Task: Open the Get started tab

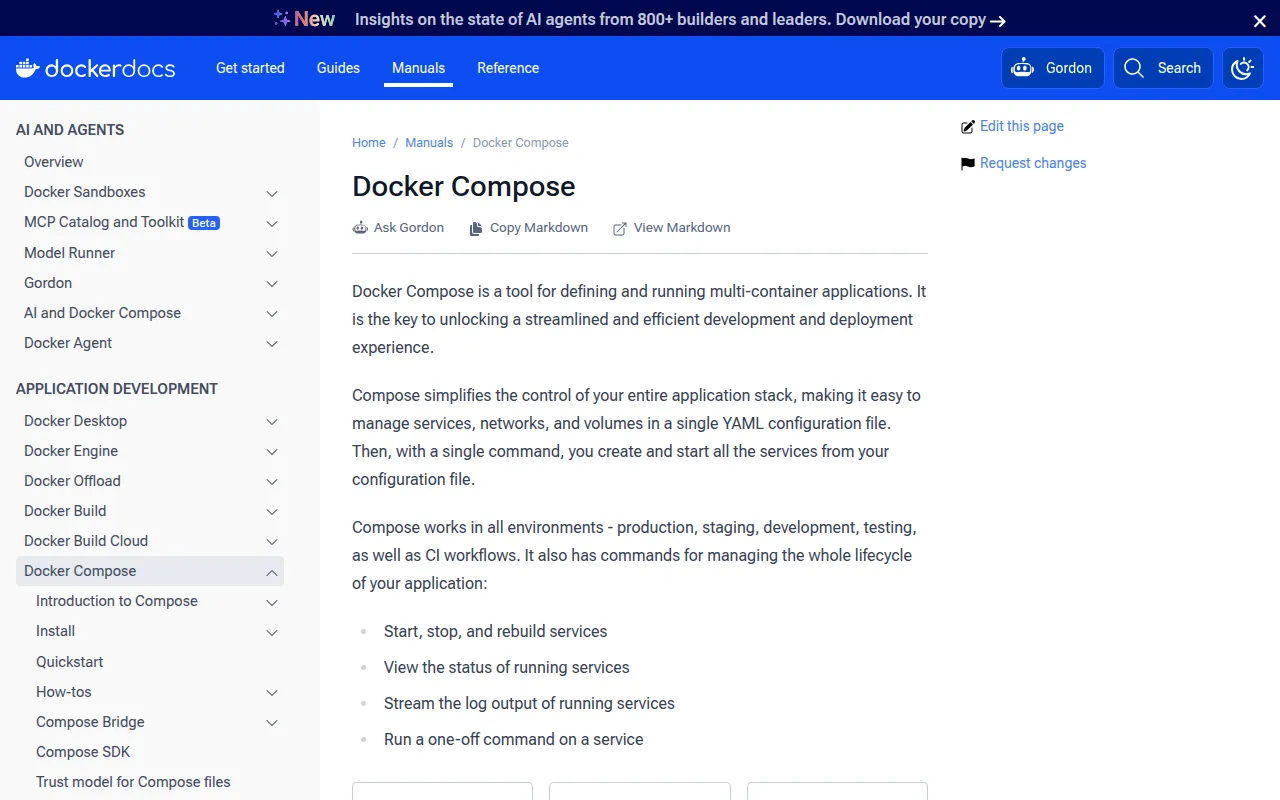Action: (x=250, y=68)
